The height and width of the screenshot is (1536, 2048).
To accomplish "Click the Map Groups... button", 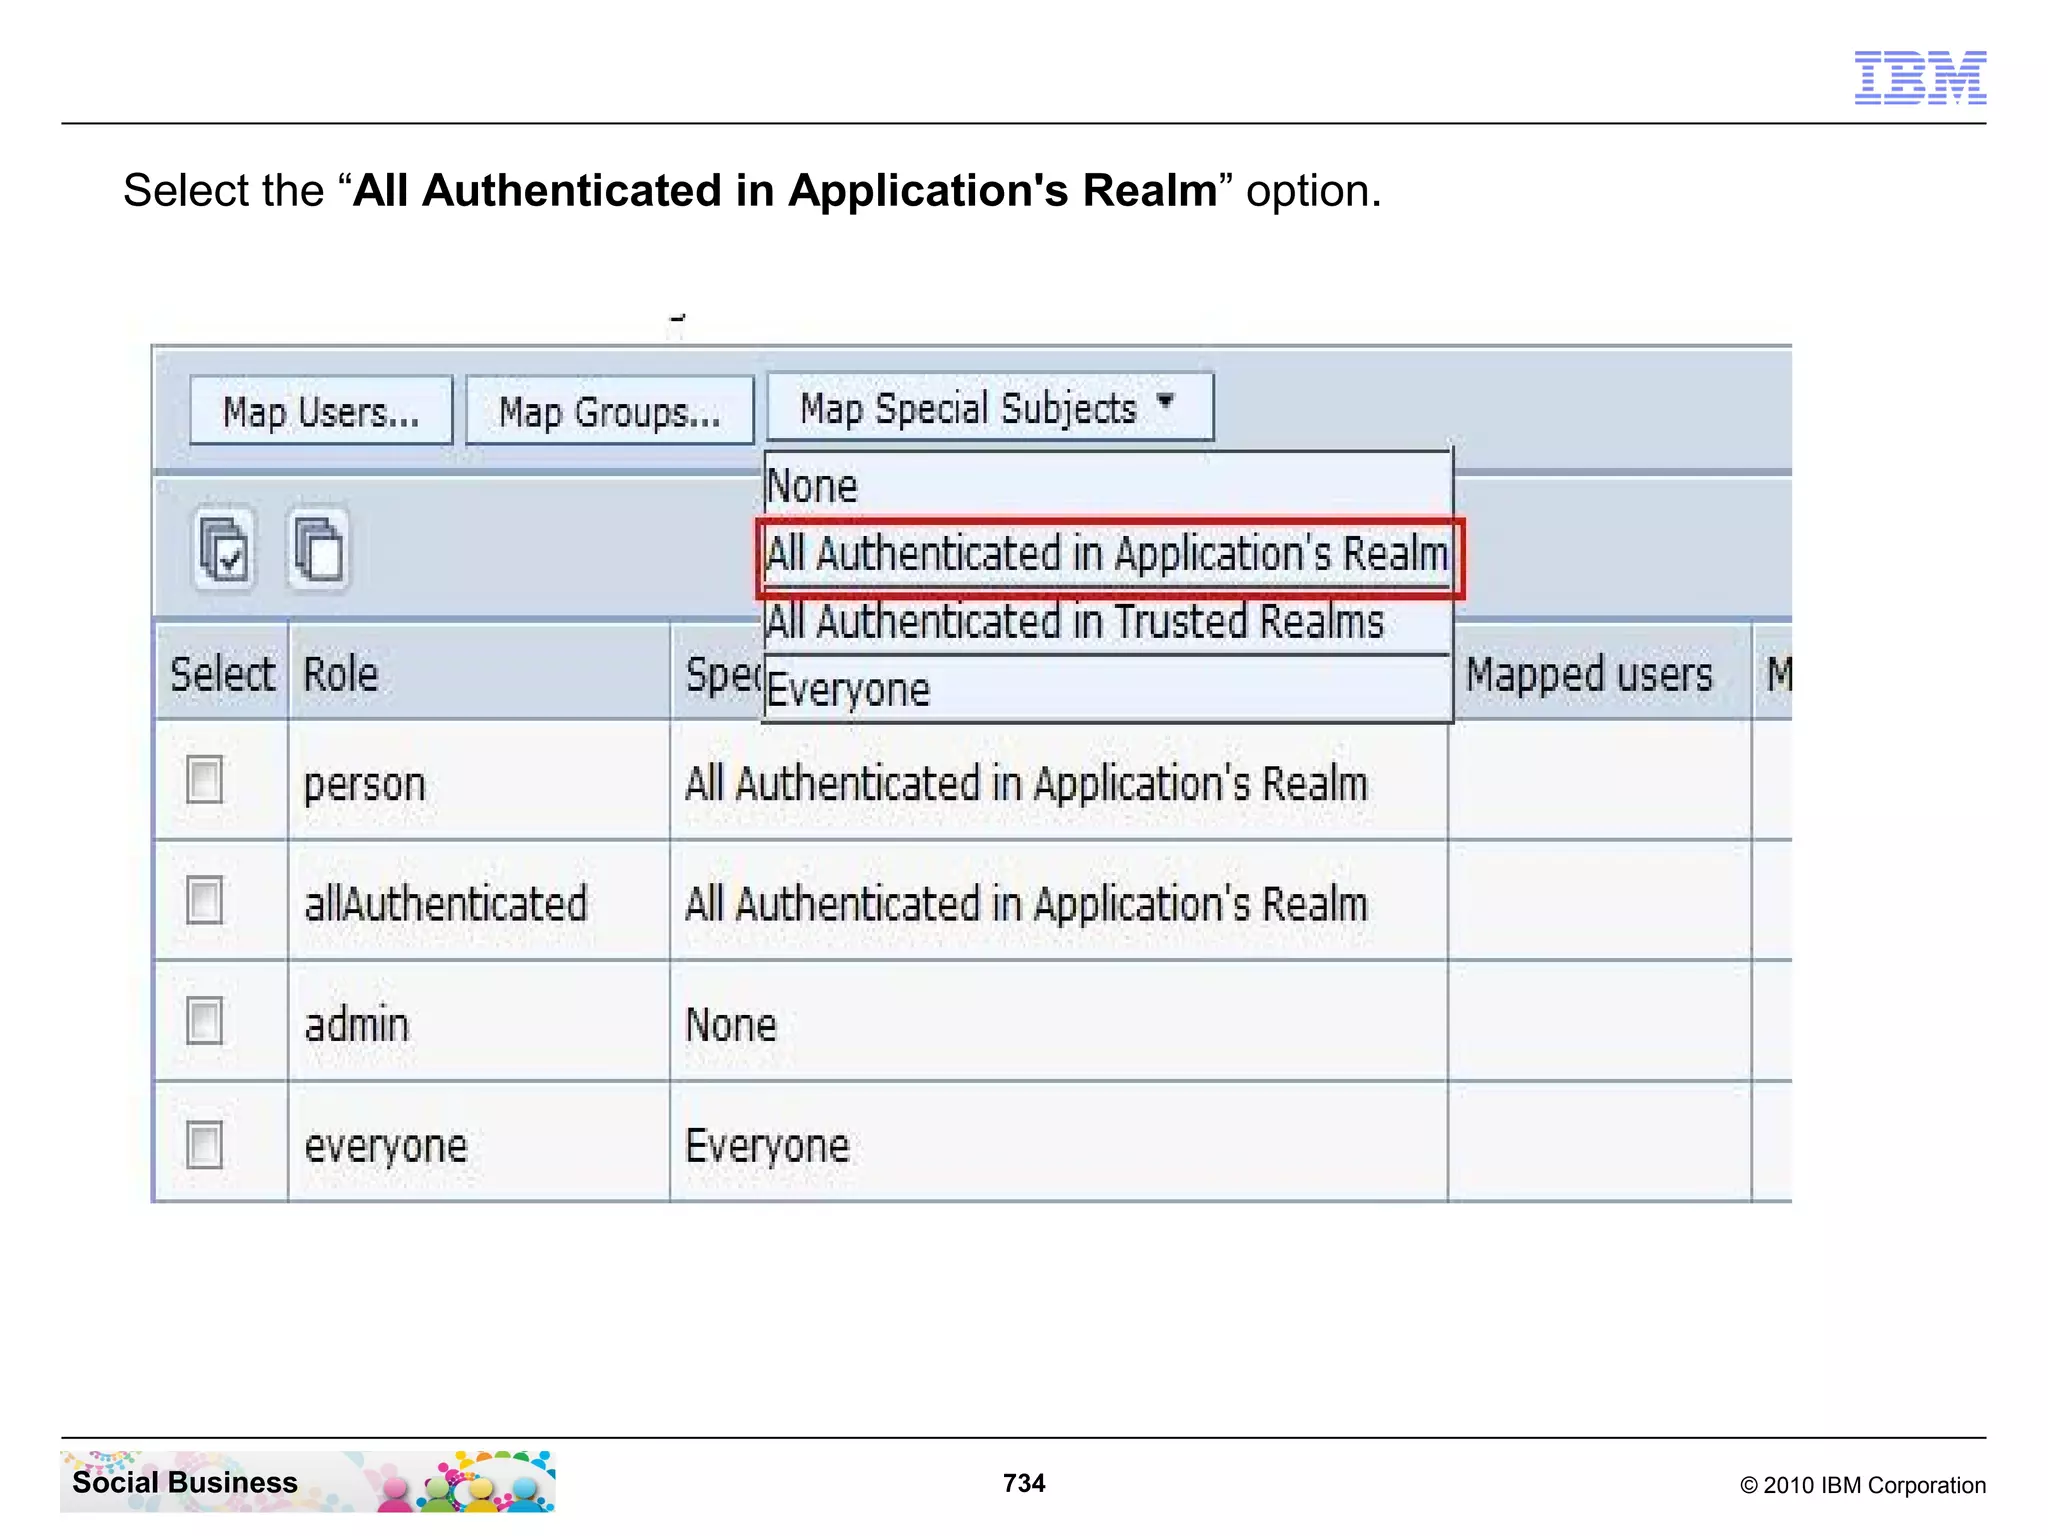I will pyautogui.click(x=610, y=411).
